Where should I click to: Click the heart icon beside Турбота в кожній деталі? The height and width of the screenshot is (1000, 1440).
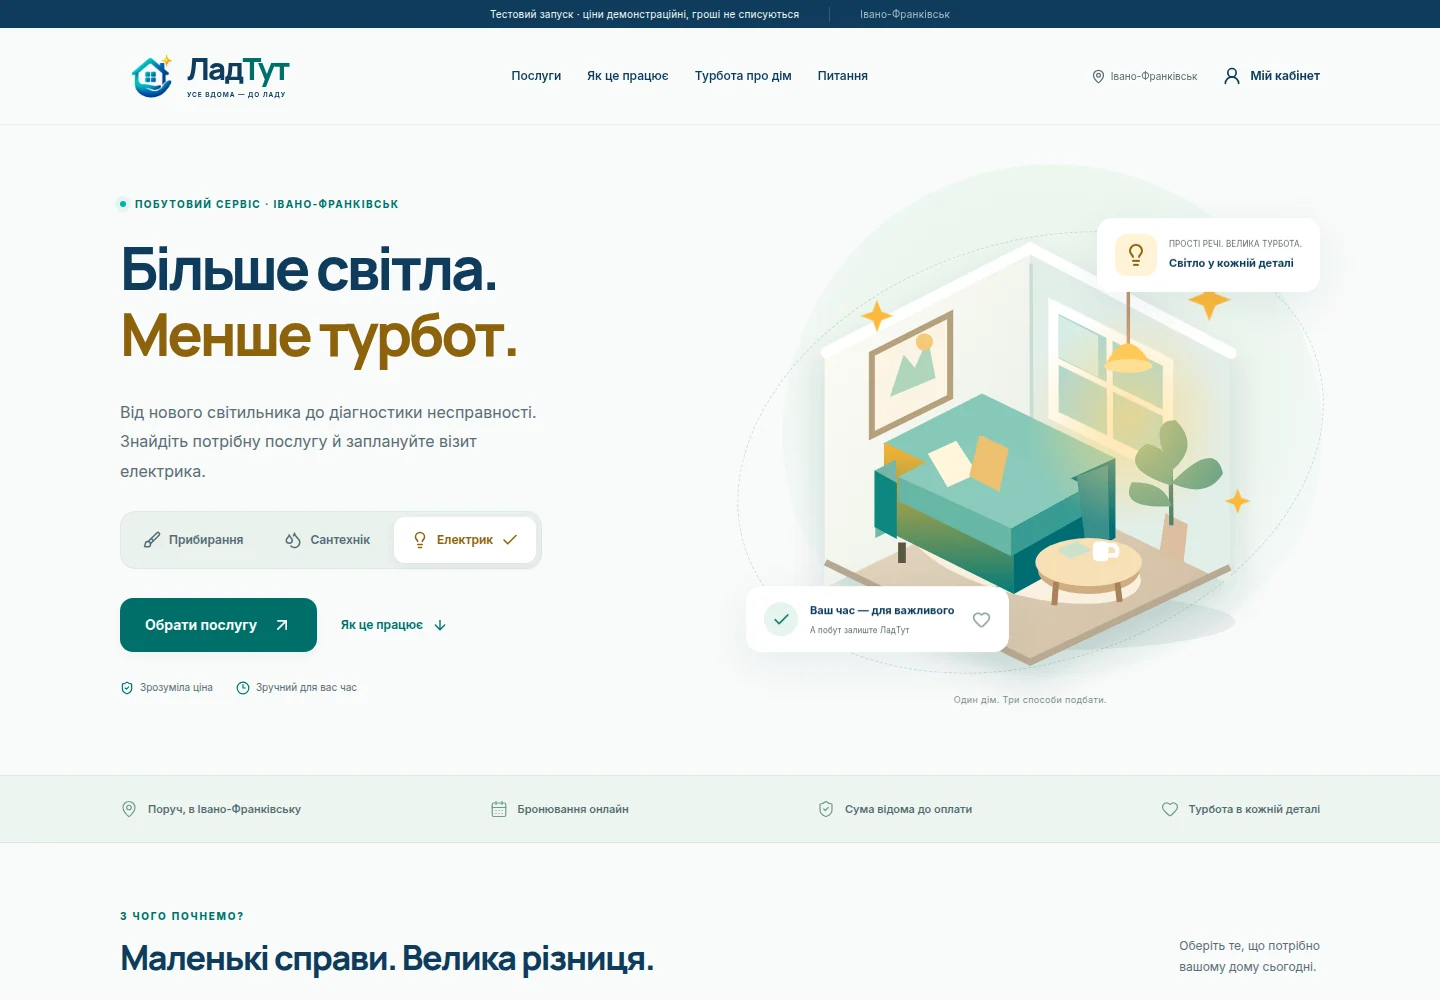tap(1170, 809)
